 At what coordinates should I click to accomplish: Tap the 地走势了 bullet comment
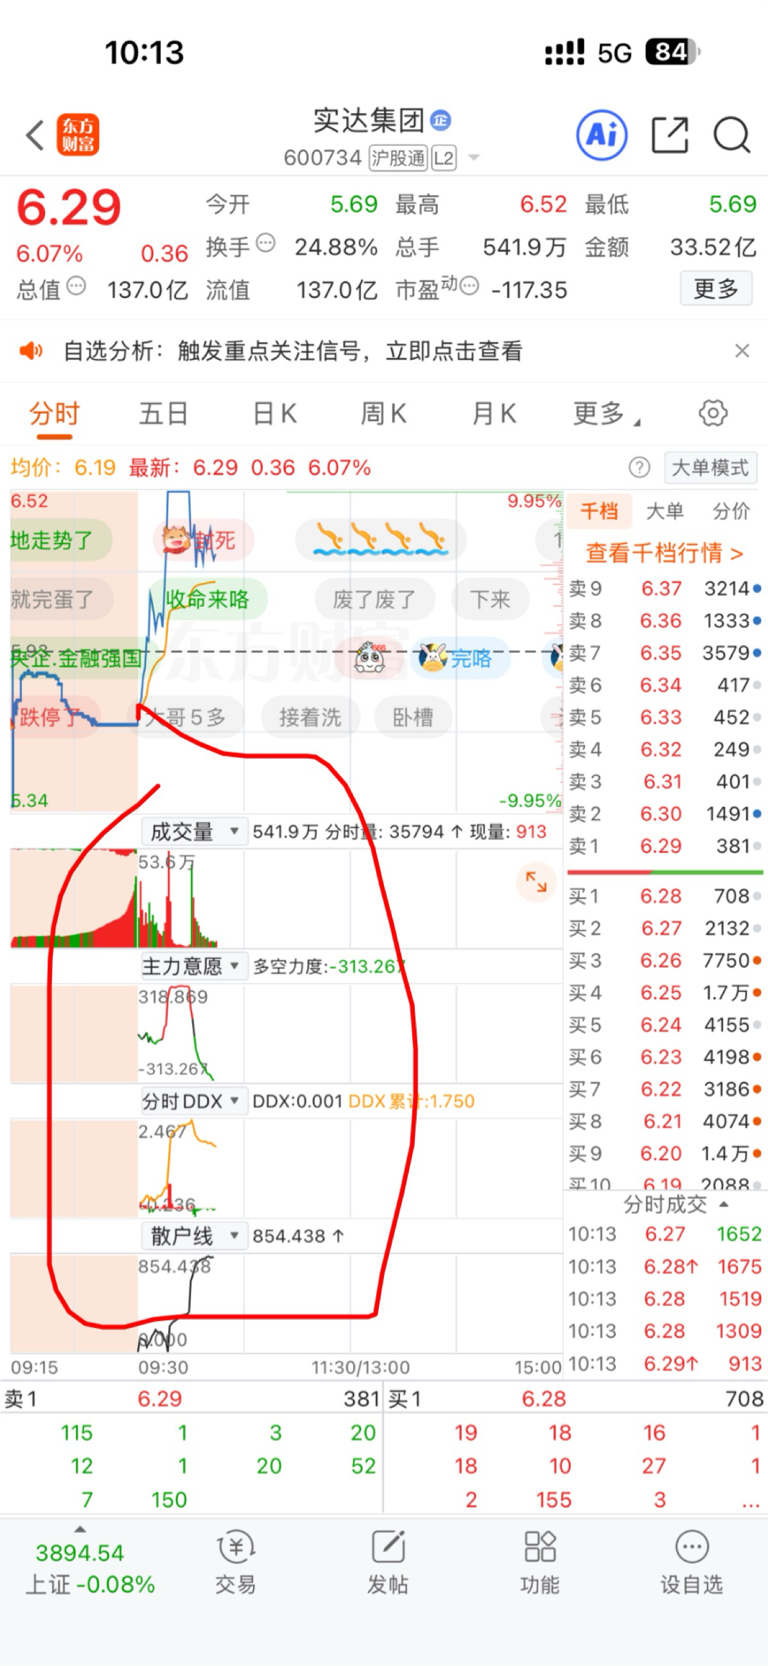[55, 540]
